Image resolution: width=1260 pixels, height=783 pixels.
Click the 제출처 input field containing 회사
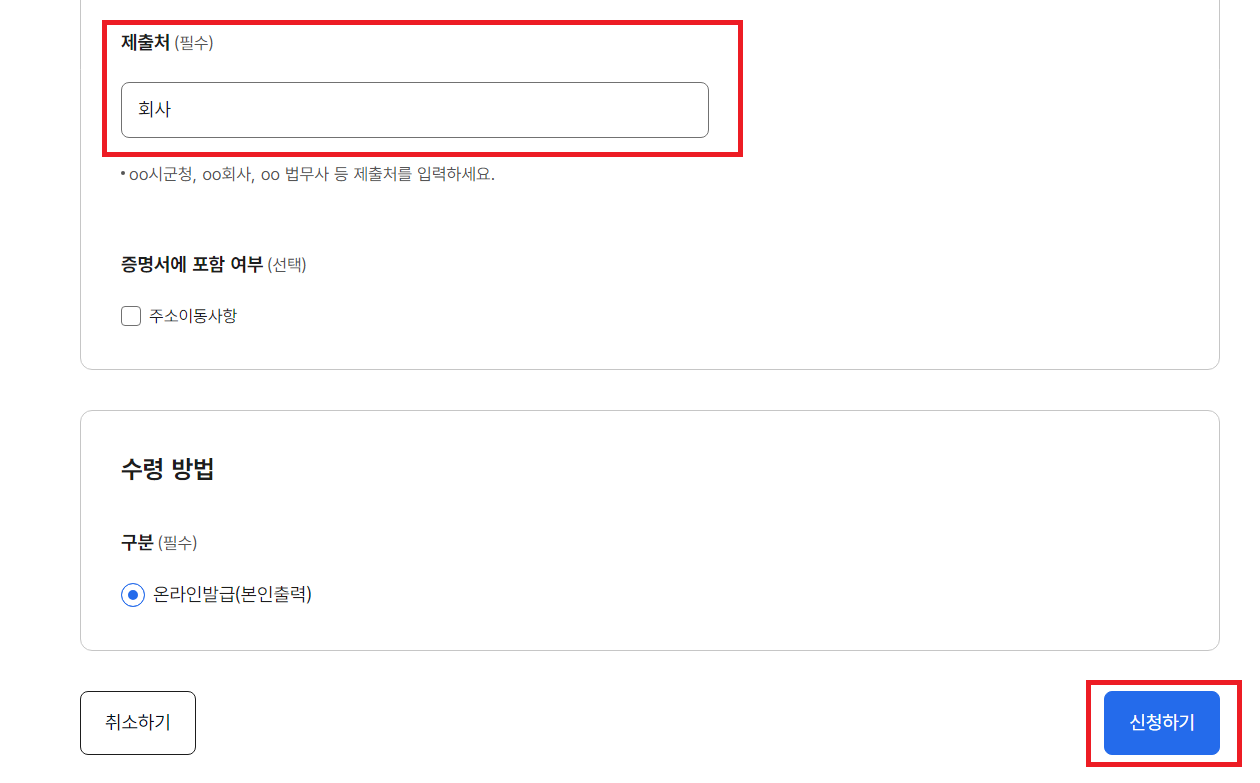click(x=415, y=110)
